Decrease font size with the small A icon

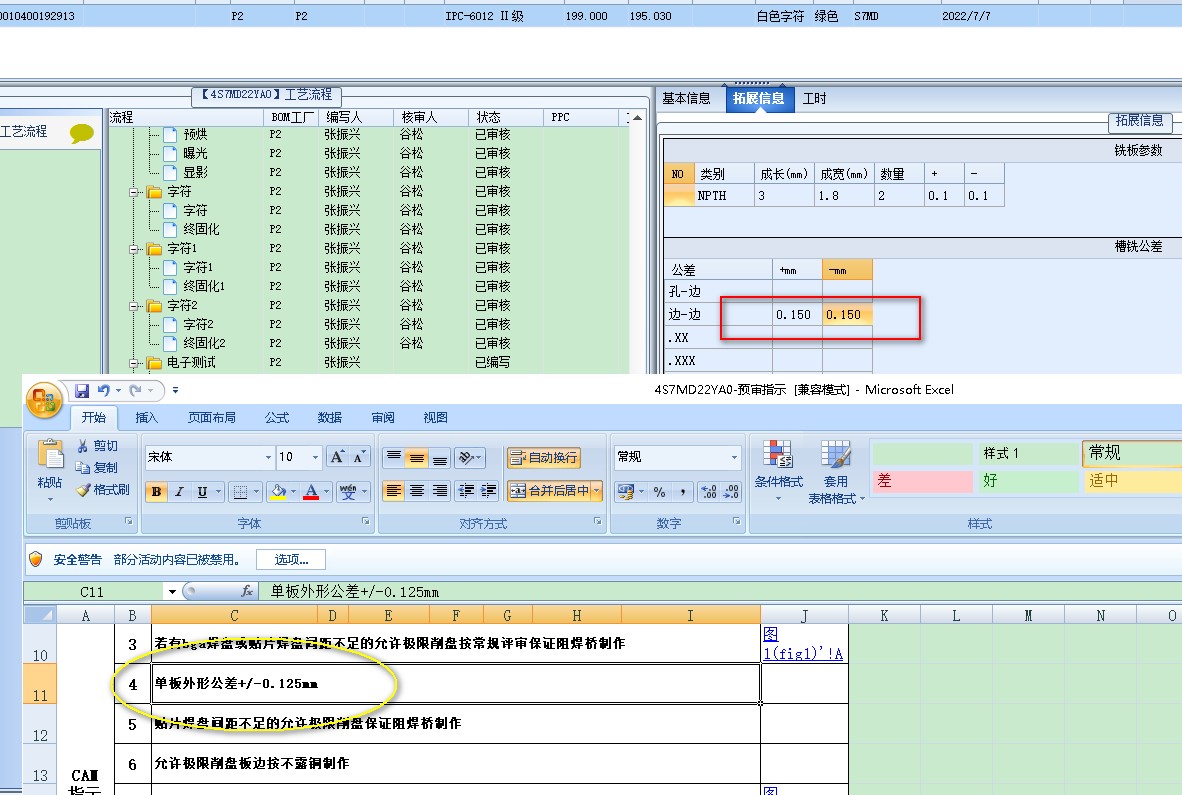[x=360, y=457]
